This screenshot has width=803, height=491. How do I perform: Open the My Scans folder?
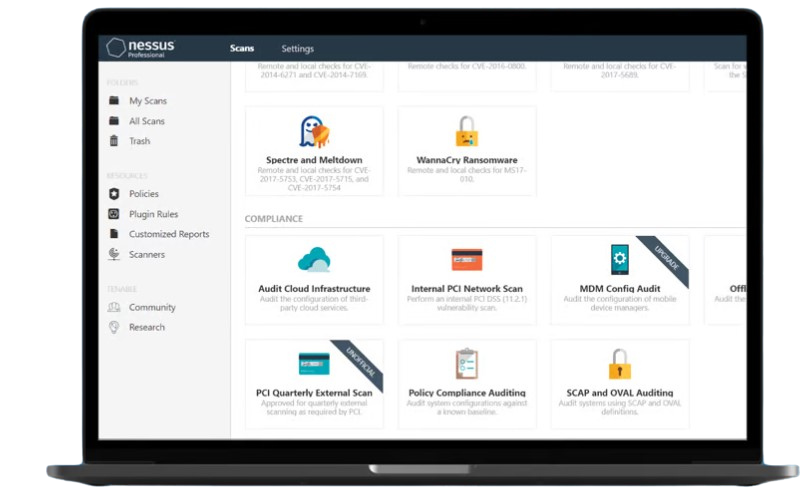[147, 101]
